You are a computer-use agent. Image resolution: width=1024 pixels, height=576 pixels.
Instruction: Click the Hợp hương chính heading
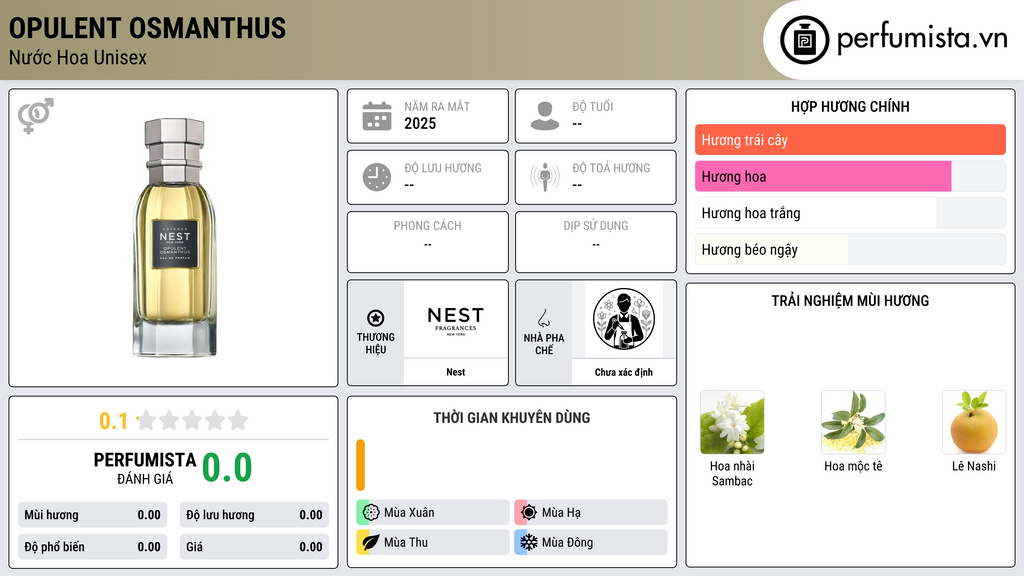point(850,106)
